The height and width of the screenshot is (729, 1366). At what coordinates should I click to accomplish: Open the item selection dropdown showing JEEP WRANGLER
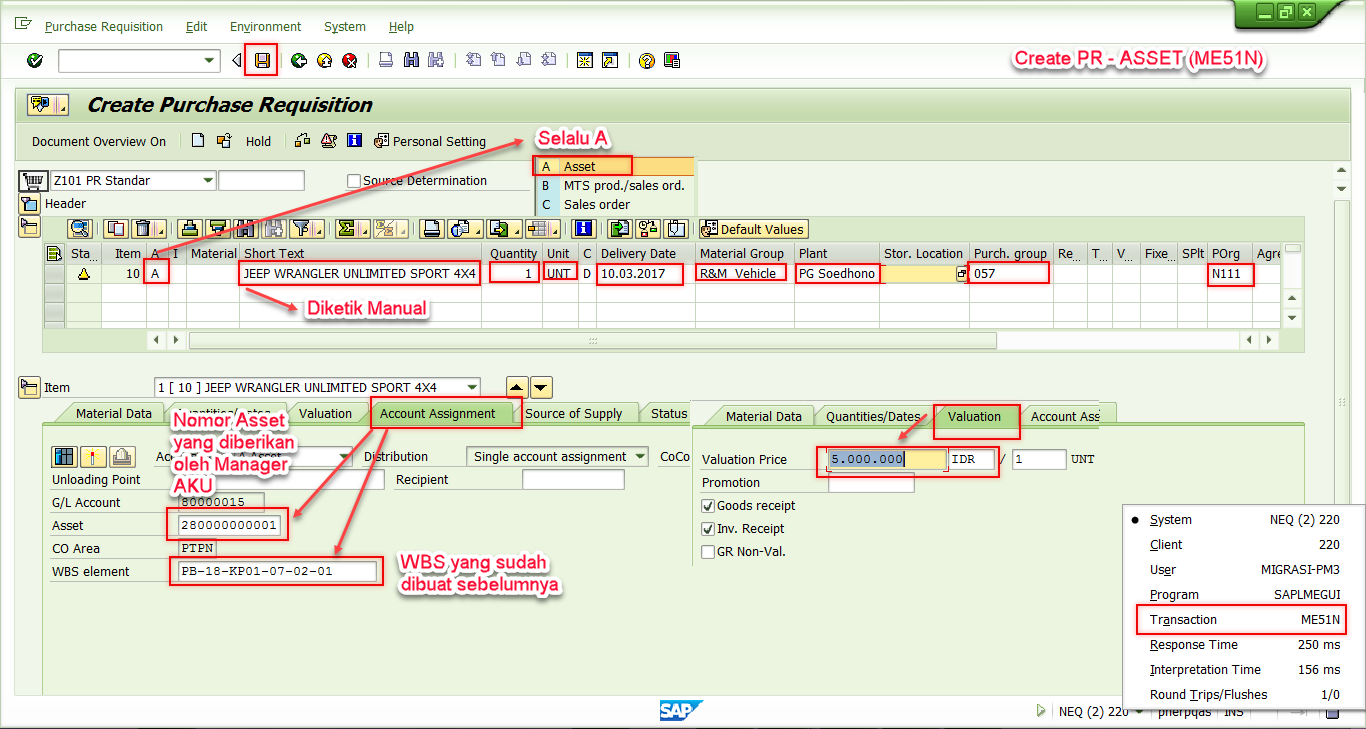click(x=471, y=387)
